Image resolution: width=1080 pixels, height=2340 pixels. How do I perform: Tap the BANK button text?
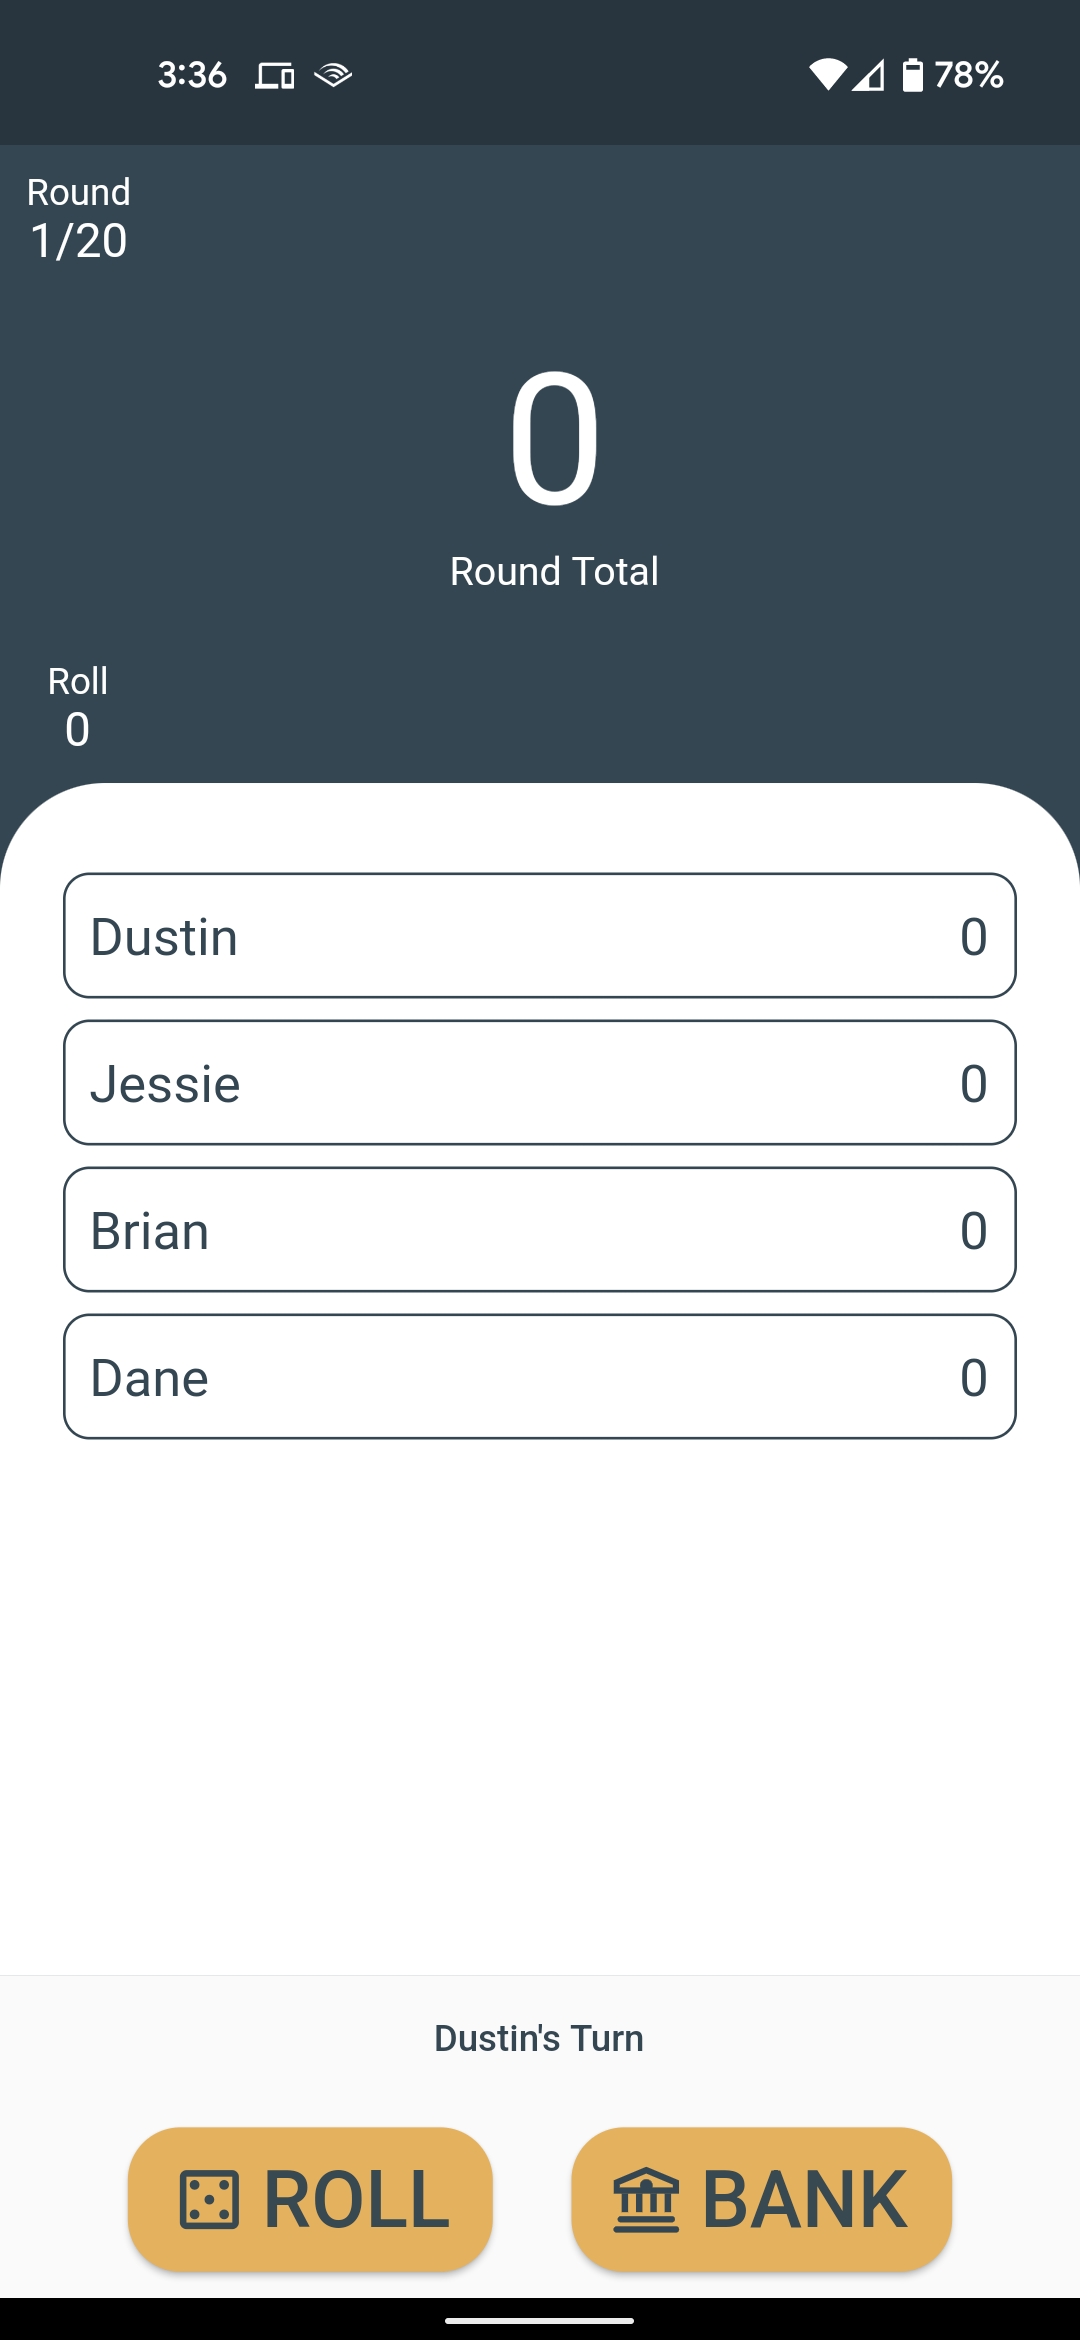point(805,2200)
